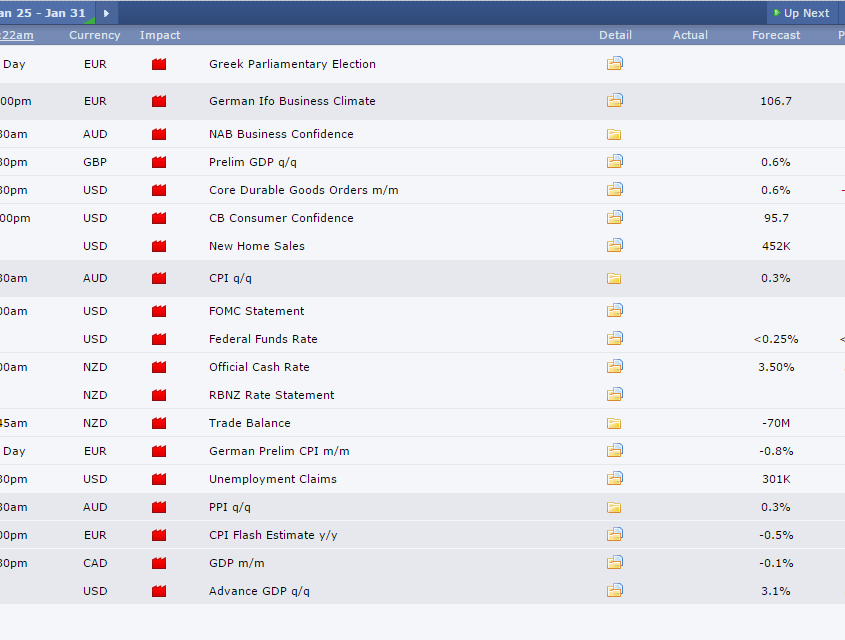Open detail folder for NAB Business Confidence
This screenshot has width=845, height=640.
[x=614, y=134]
